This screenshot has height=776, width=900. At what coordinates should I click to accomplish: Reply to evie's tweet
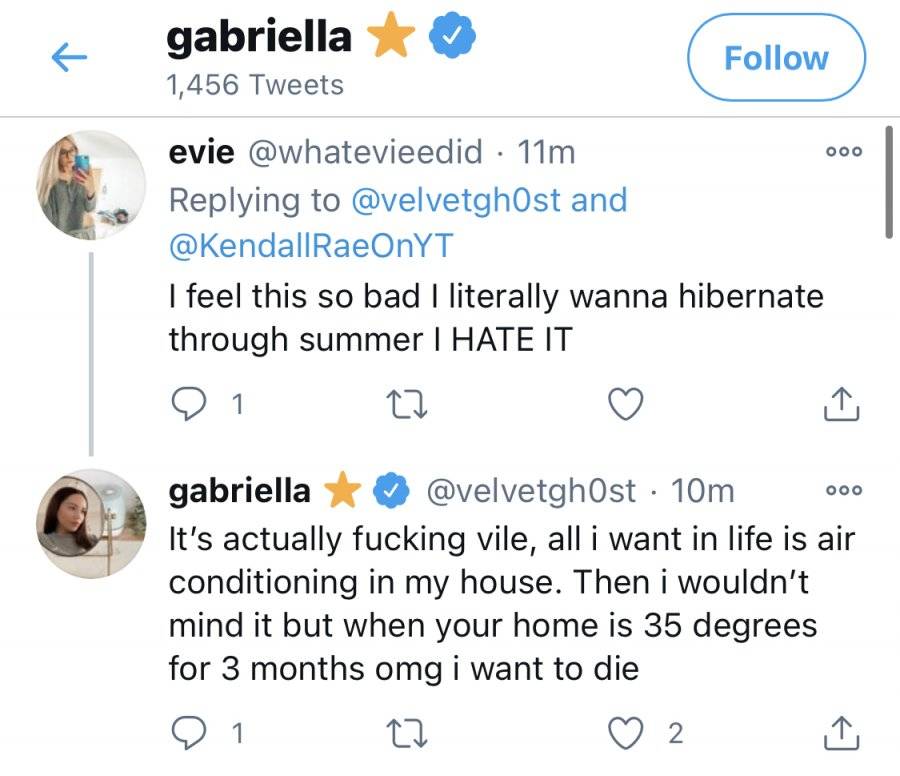189,404
